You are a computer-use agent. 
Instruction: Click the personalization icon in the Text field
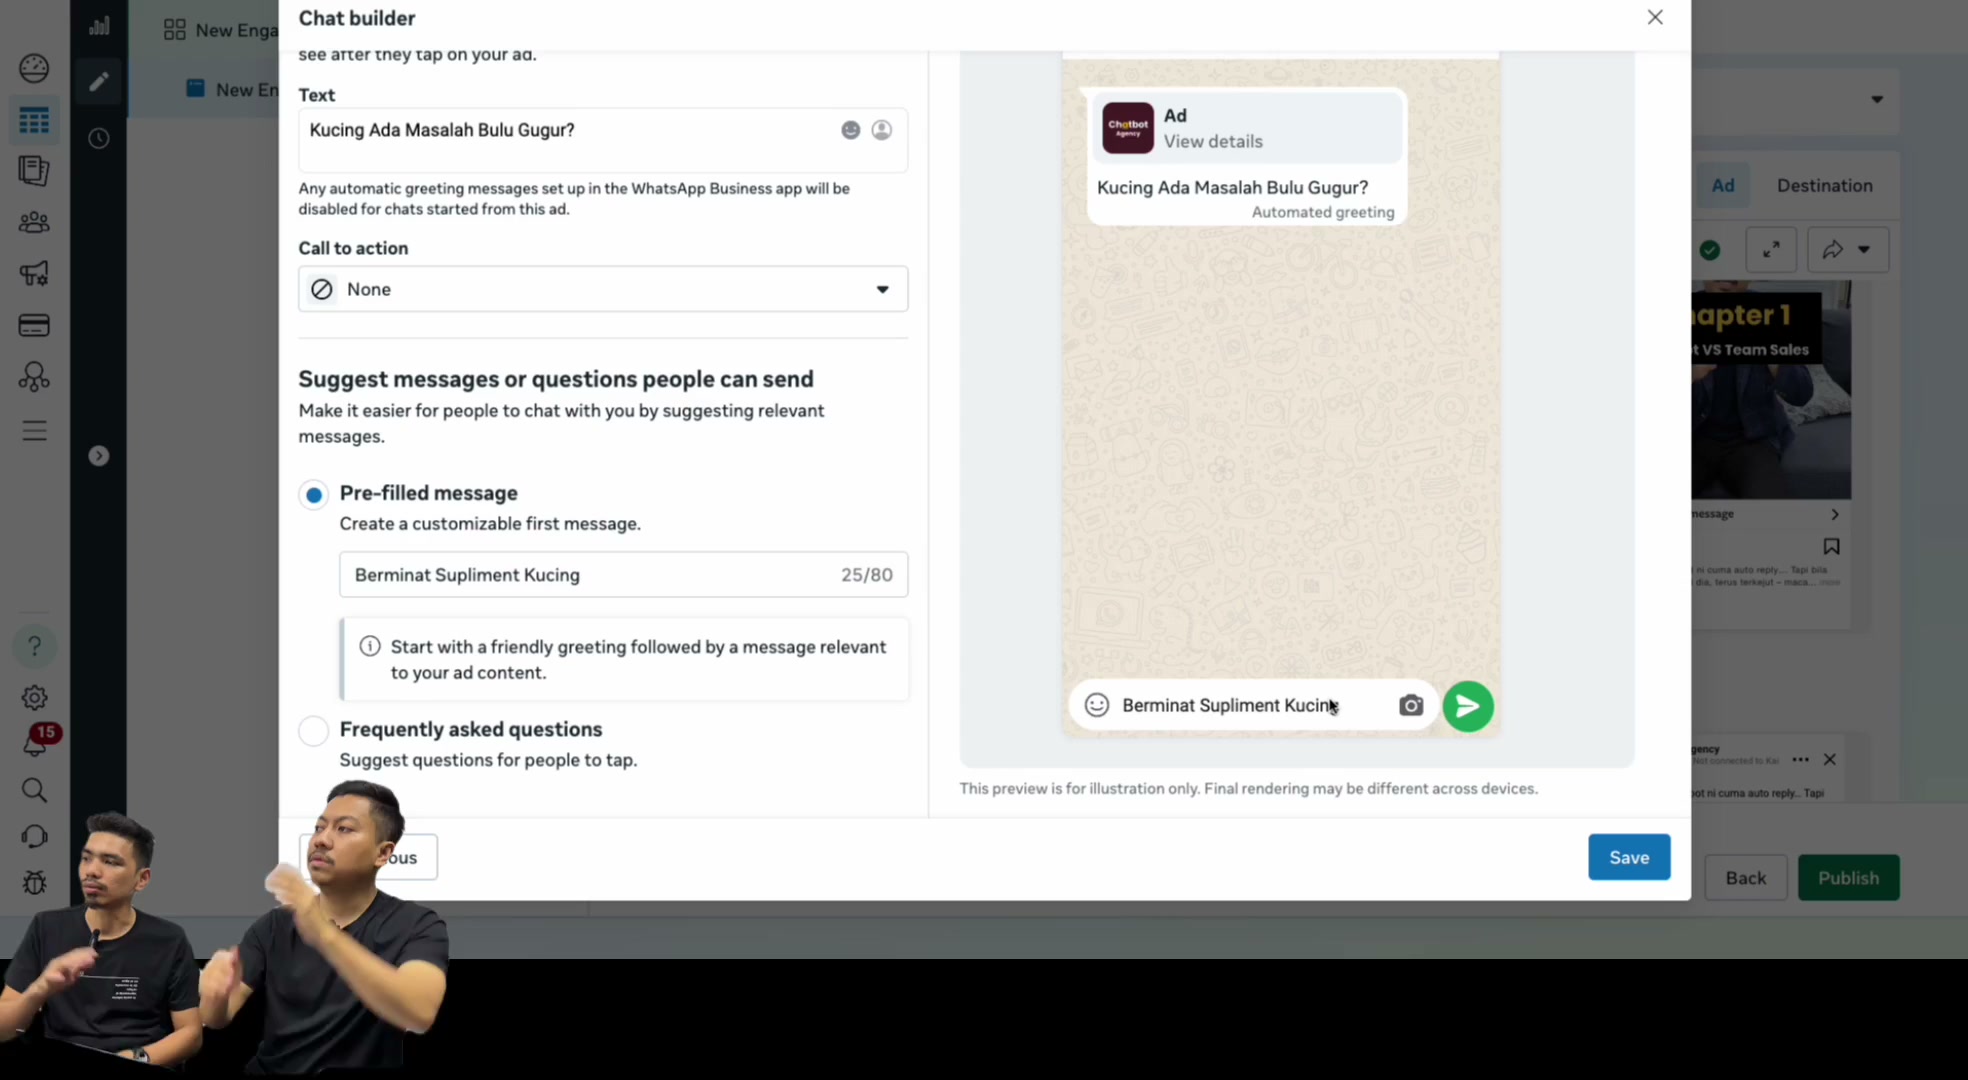pos(881,130)
